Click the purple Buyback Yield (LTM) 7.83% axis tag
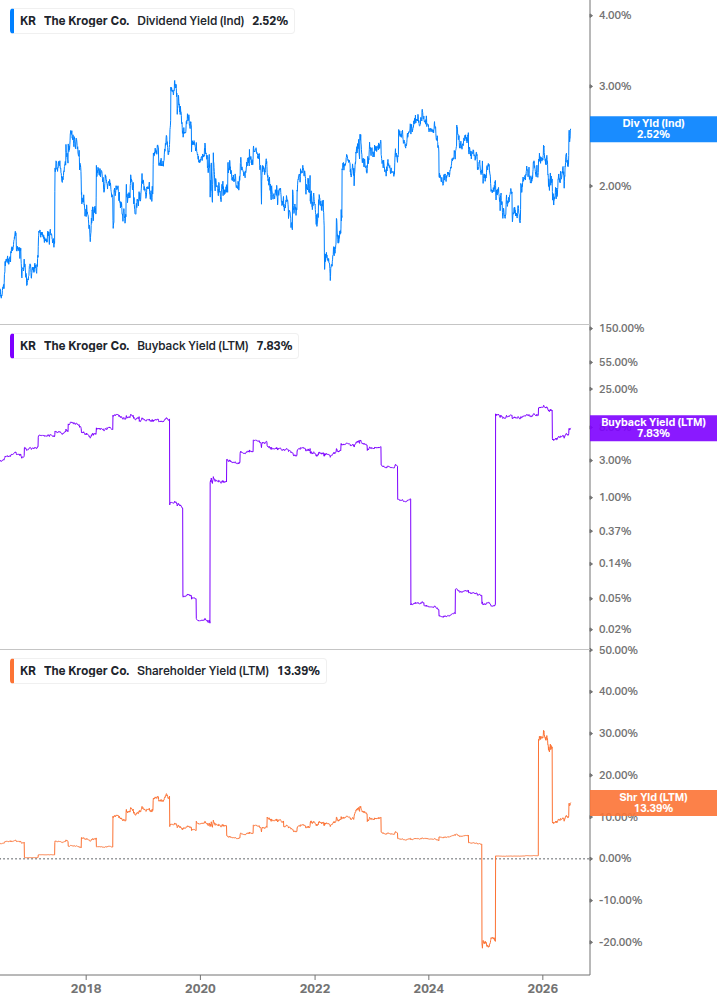The height and width of the screenshot is (1005, 717). (x=653, y=428)
